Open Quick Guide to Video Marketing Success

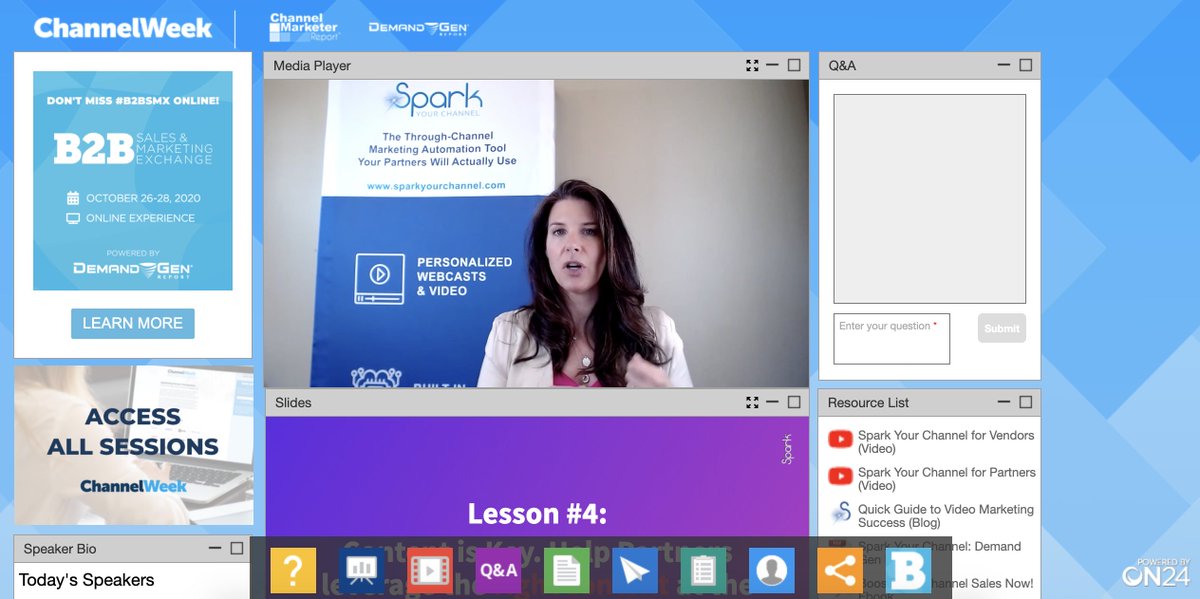click(946, 516)
